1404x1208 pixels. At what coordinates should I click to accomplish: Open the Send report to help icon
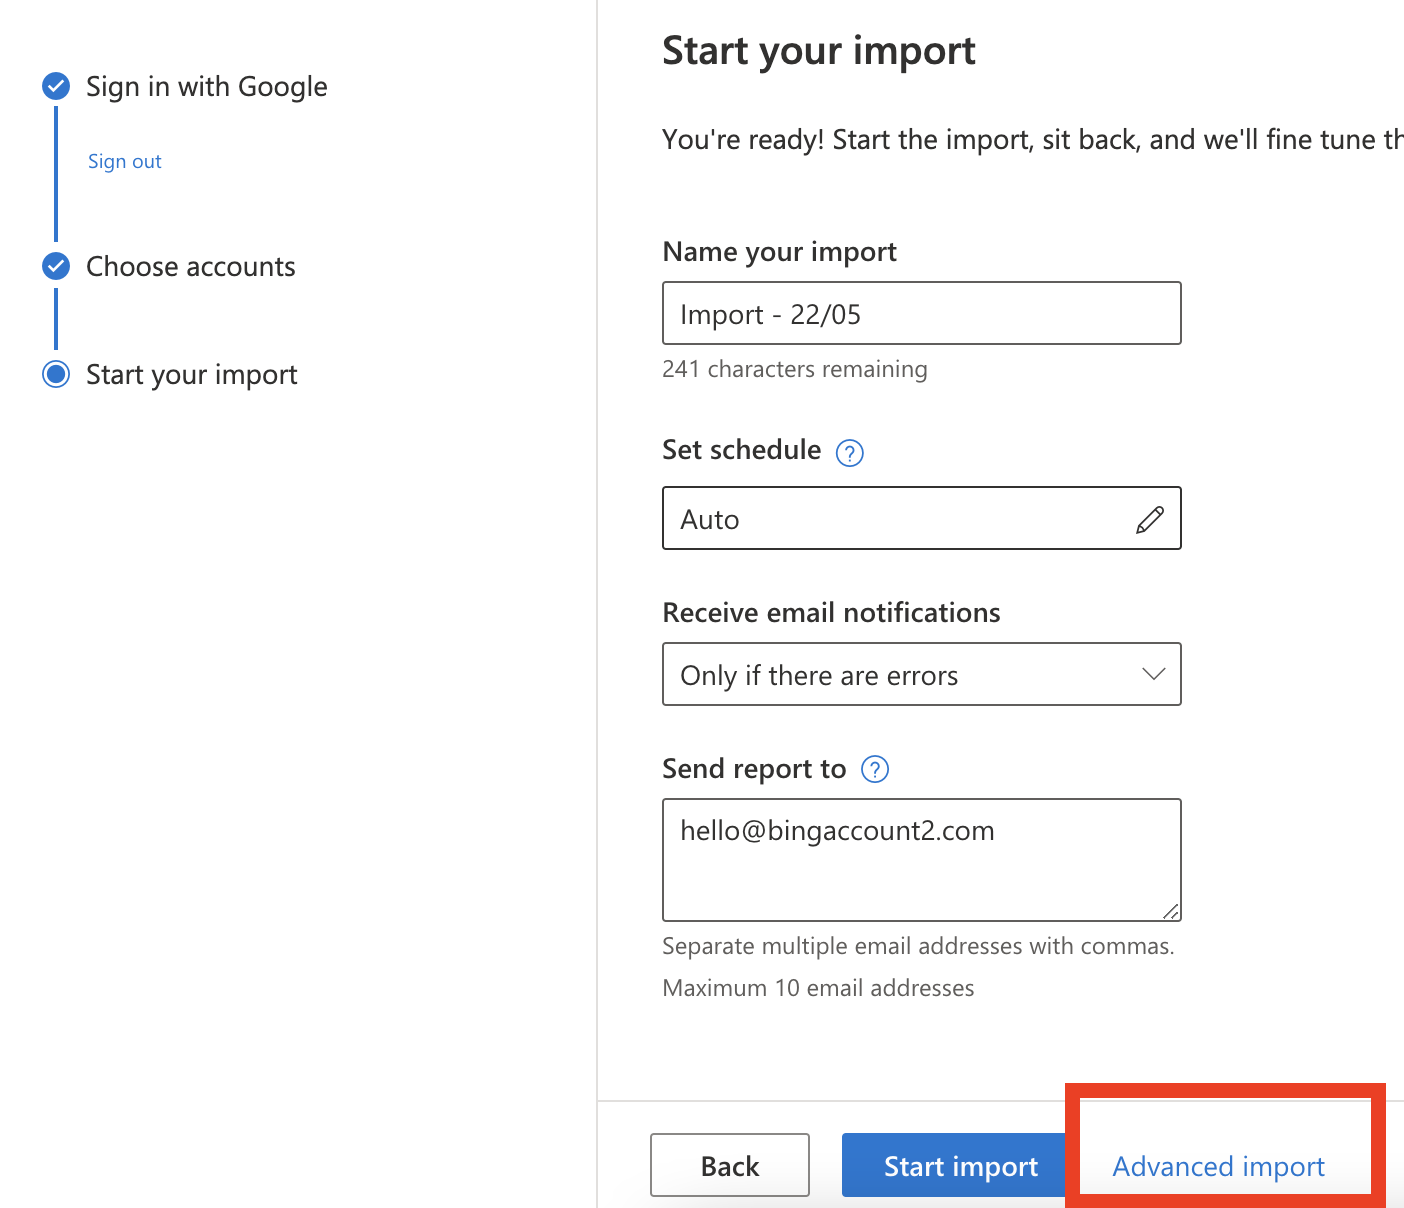tap(875, 769)
